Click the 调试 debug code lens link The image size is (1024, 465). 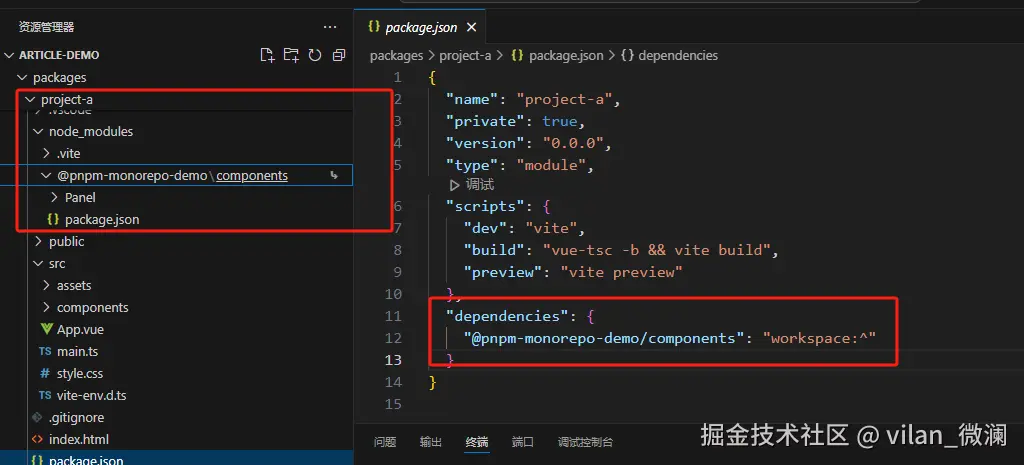480,185
